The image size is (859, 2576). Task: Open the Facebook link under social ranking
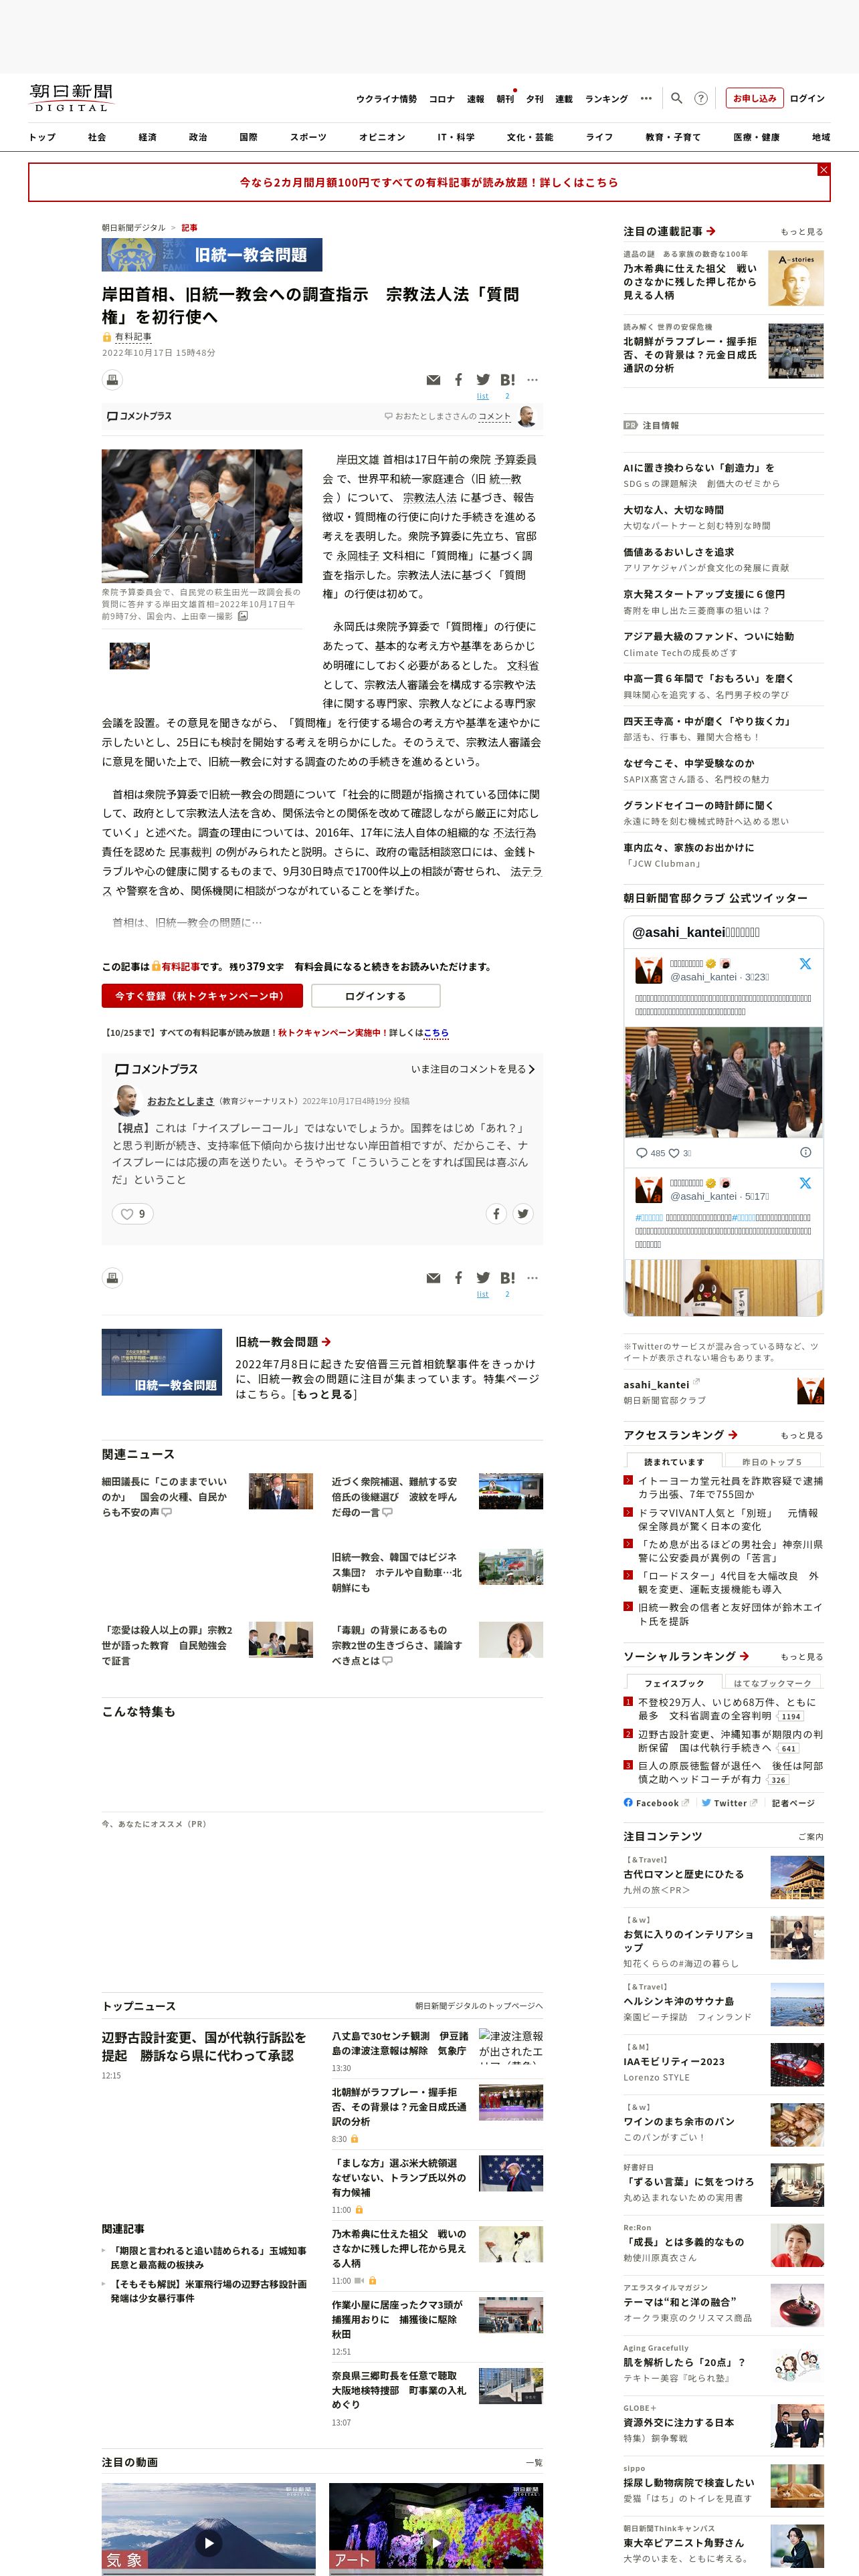[x=656, y=1803]
